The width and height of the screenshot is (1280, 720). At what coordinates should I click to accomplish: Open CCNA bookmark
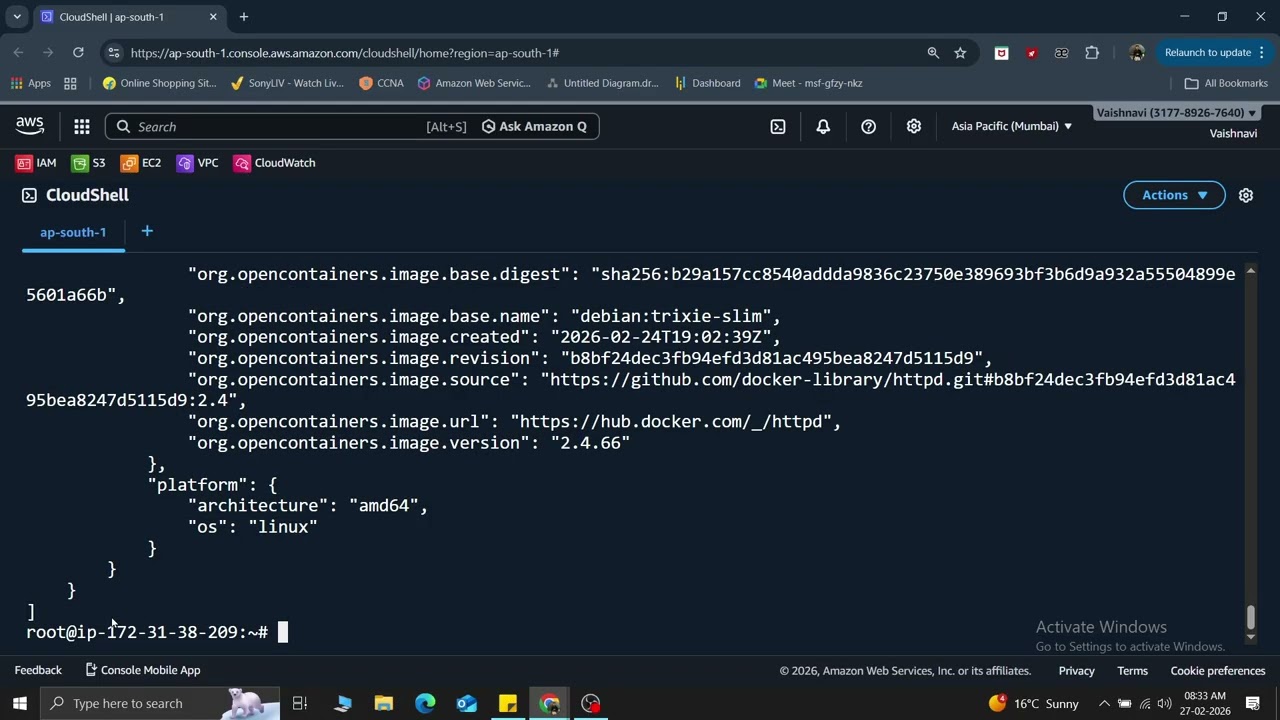(381, 83)
